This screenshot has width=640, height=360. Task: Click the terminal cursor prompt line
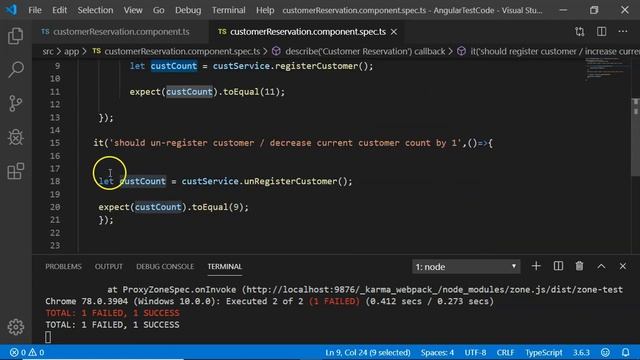click(x=48, y=337)
